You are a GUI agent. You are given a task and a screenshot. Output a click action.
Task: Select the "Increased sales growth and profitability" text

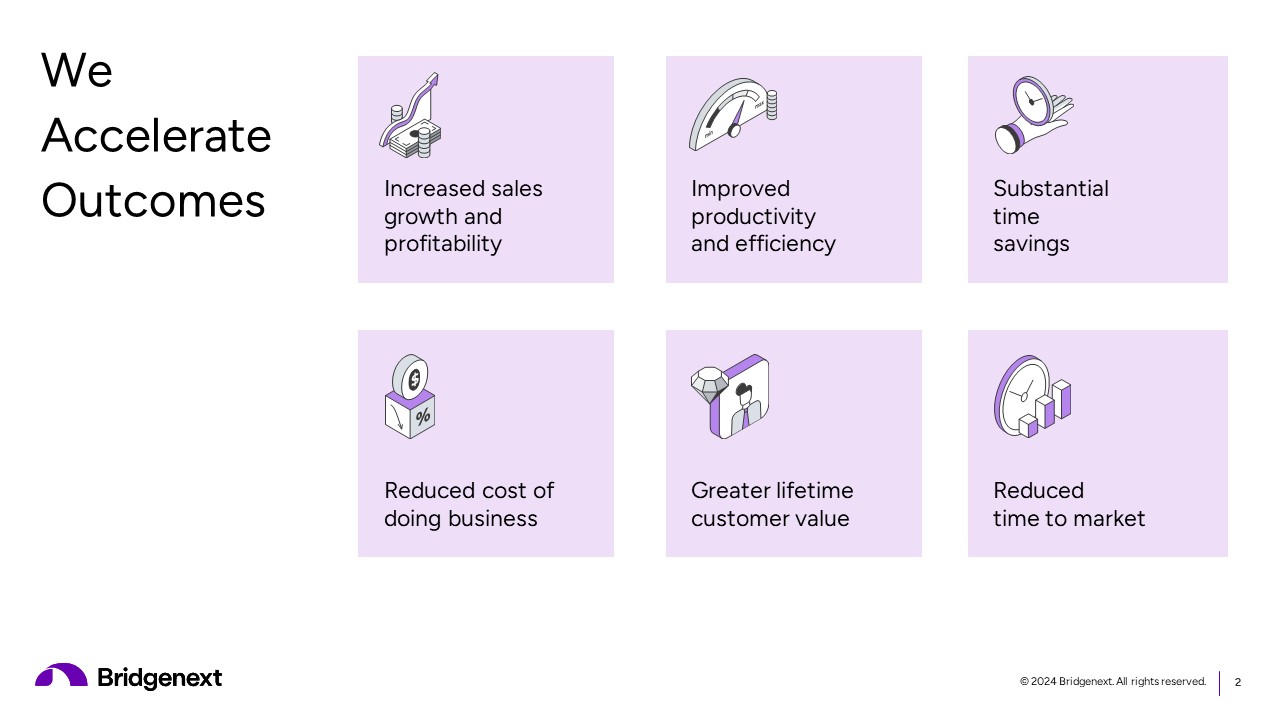pos(463,216)
